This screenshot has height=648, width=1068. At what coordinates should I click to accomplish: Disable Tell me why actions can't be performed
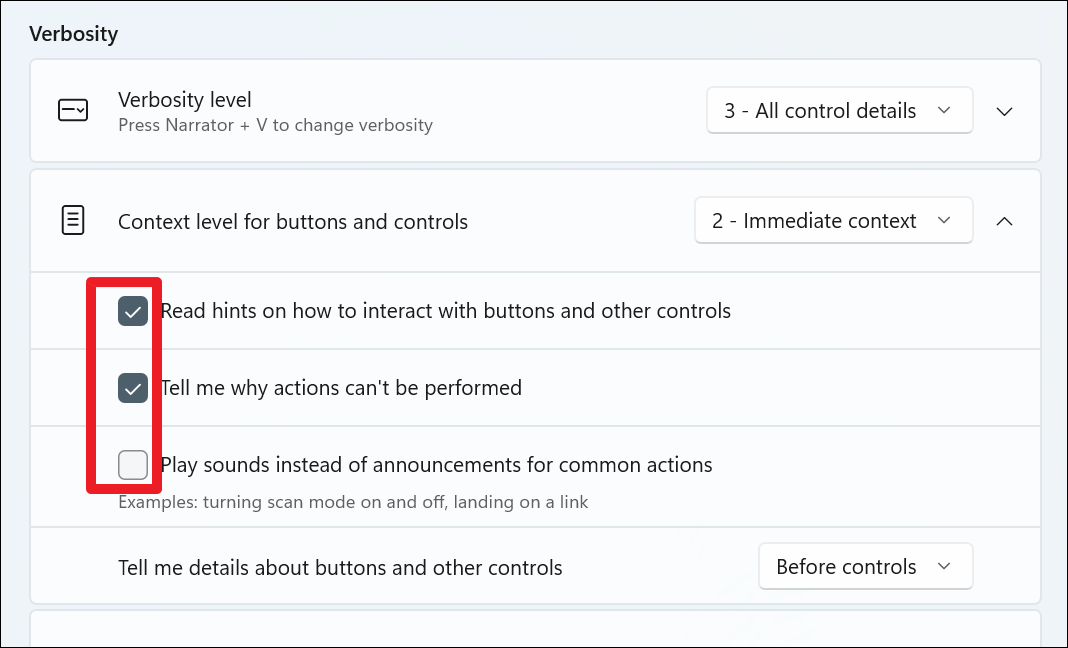click(133, 388)
